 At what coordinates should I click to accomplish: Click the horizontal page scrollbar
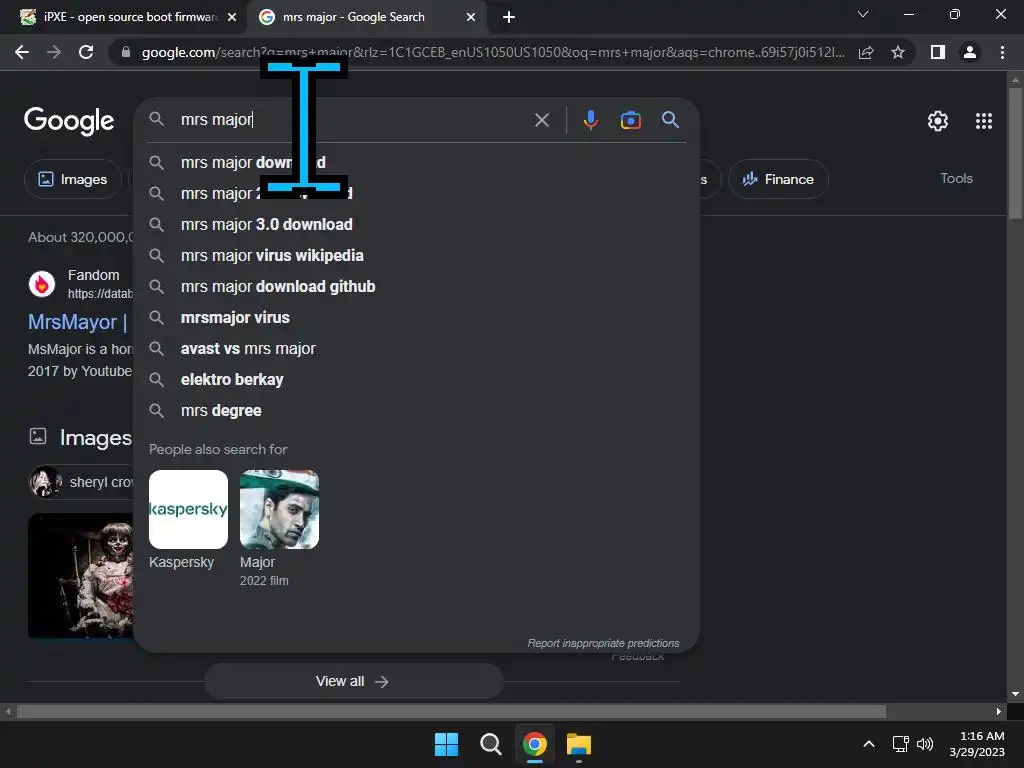(x=451, y=711)
